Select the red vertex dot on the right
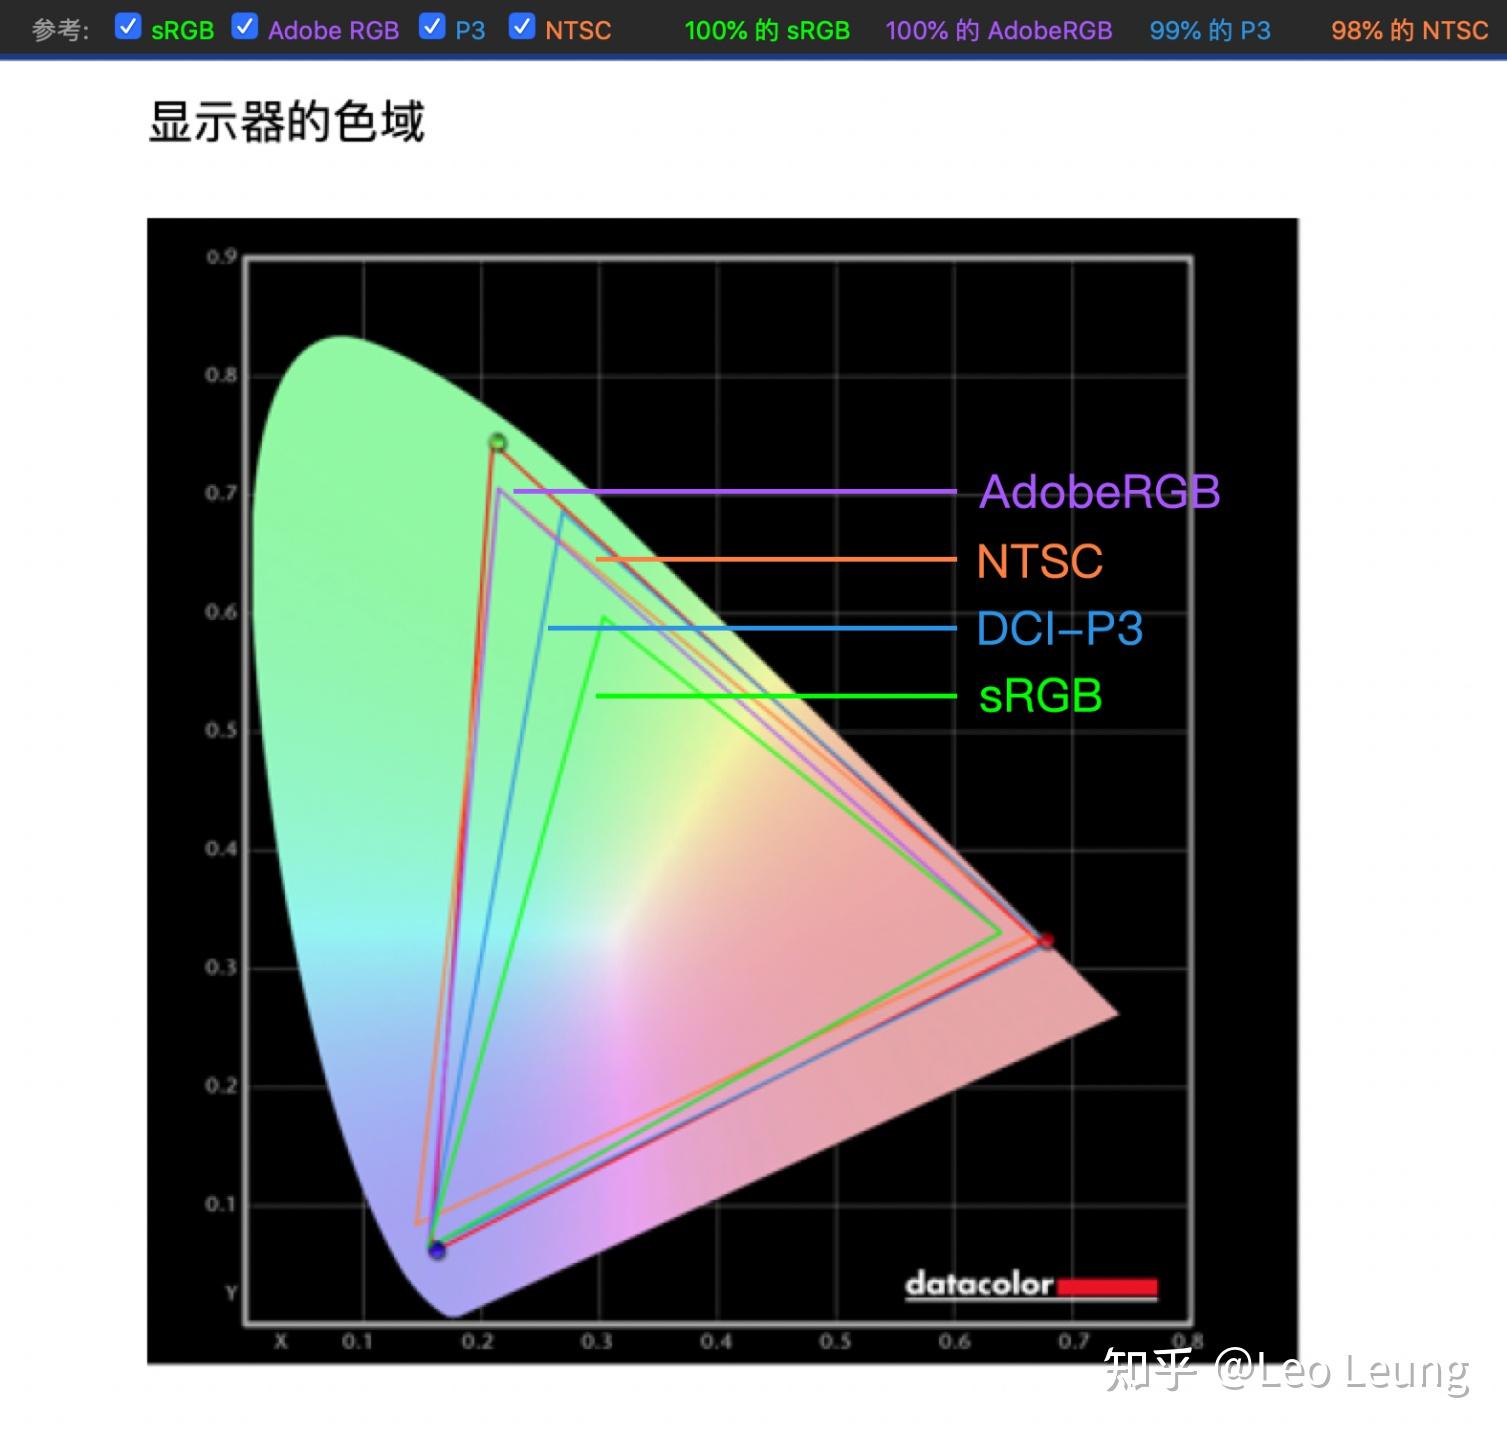Image resolution: width=1507 pixels, height=1440 pixels. click(1046, 941)
